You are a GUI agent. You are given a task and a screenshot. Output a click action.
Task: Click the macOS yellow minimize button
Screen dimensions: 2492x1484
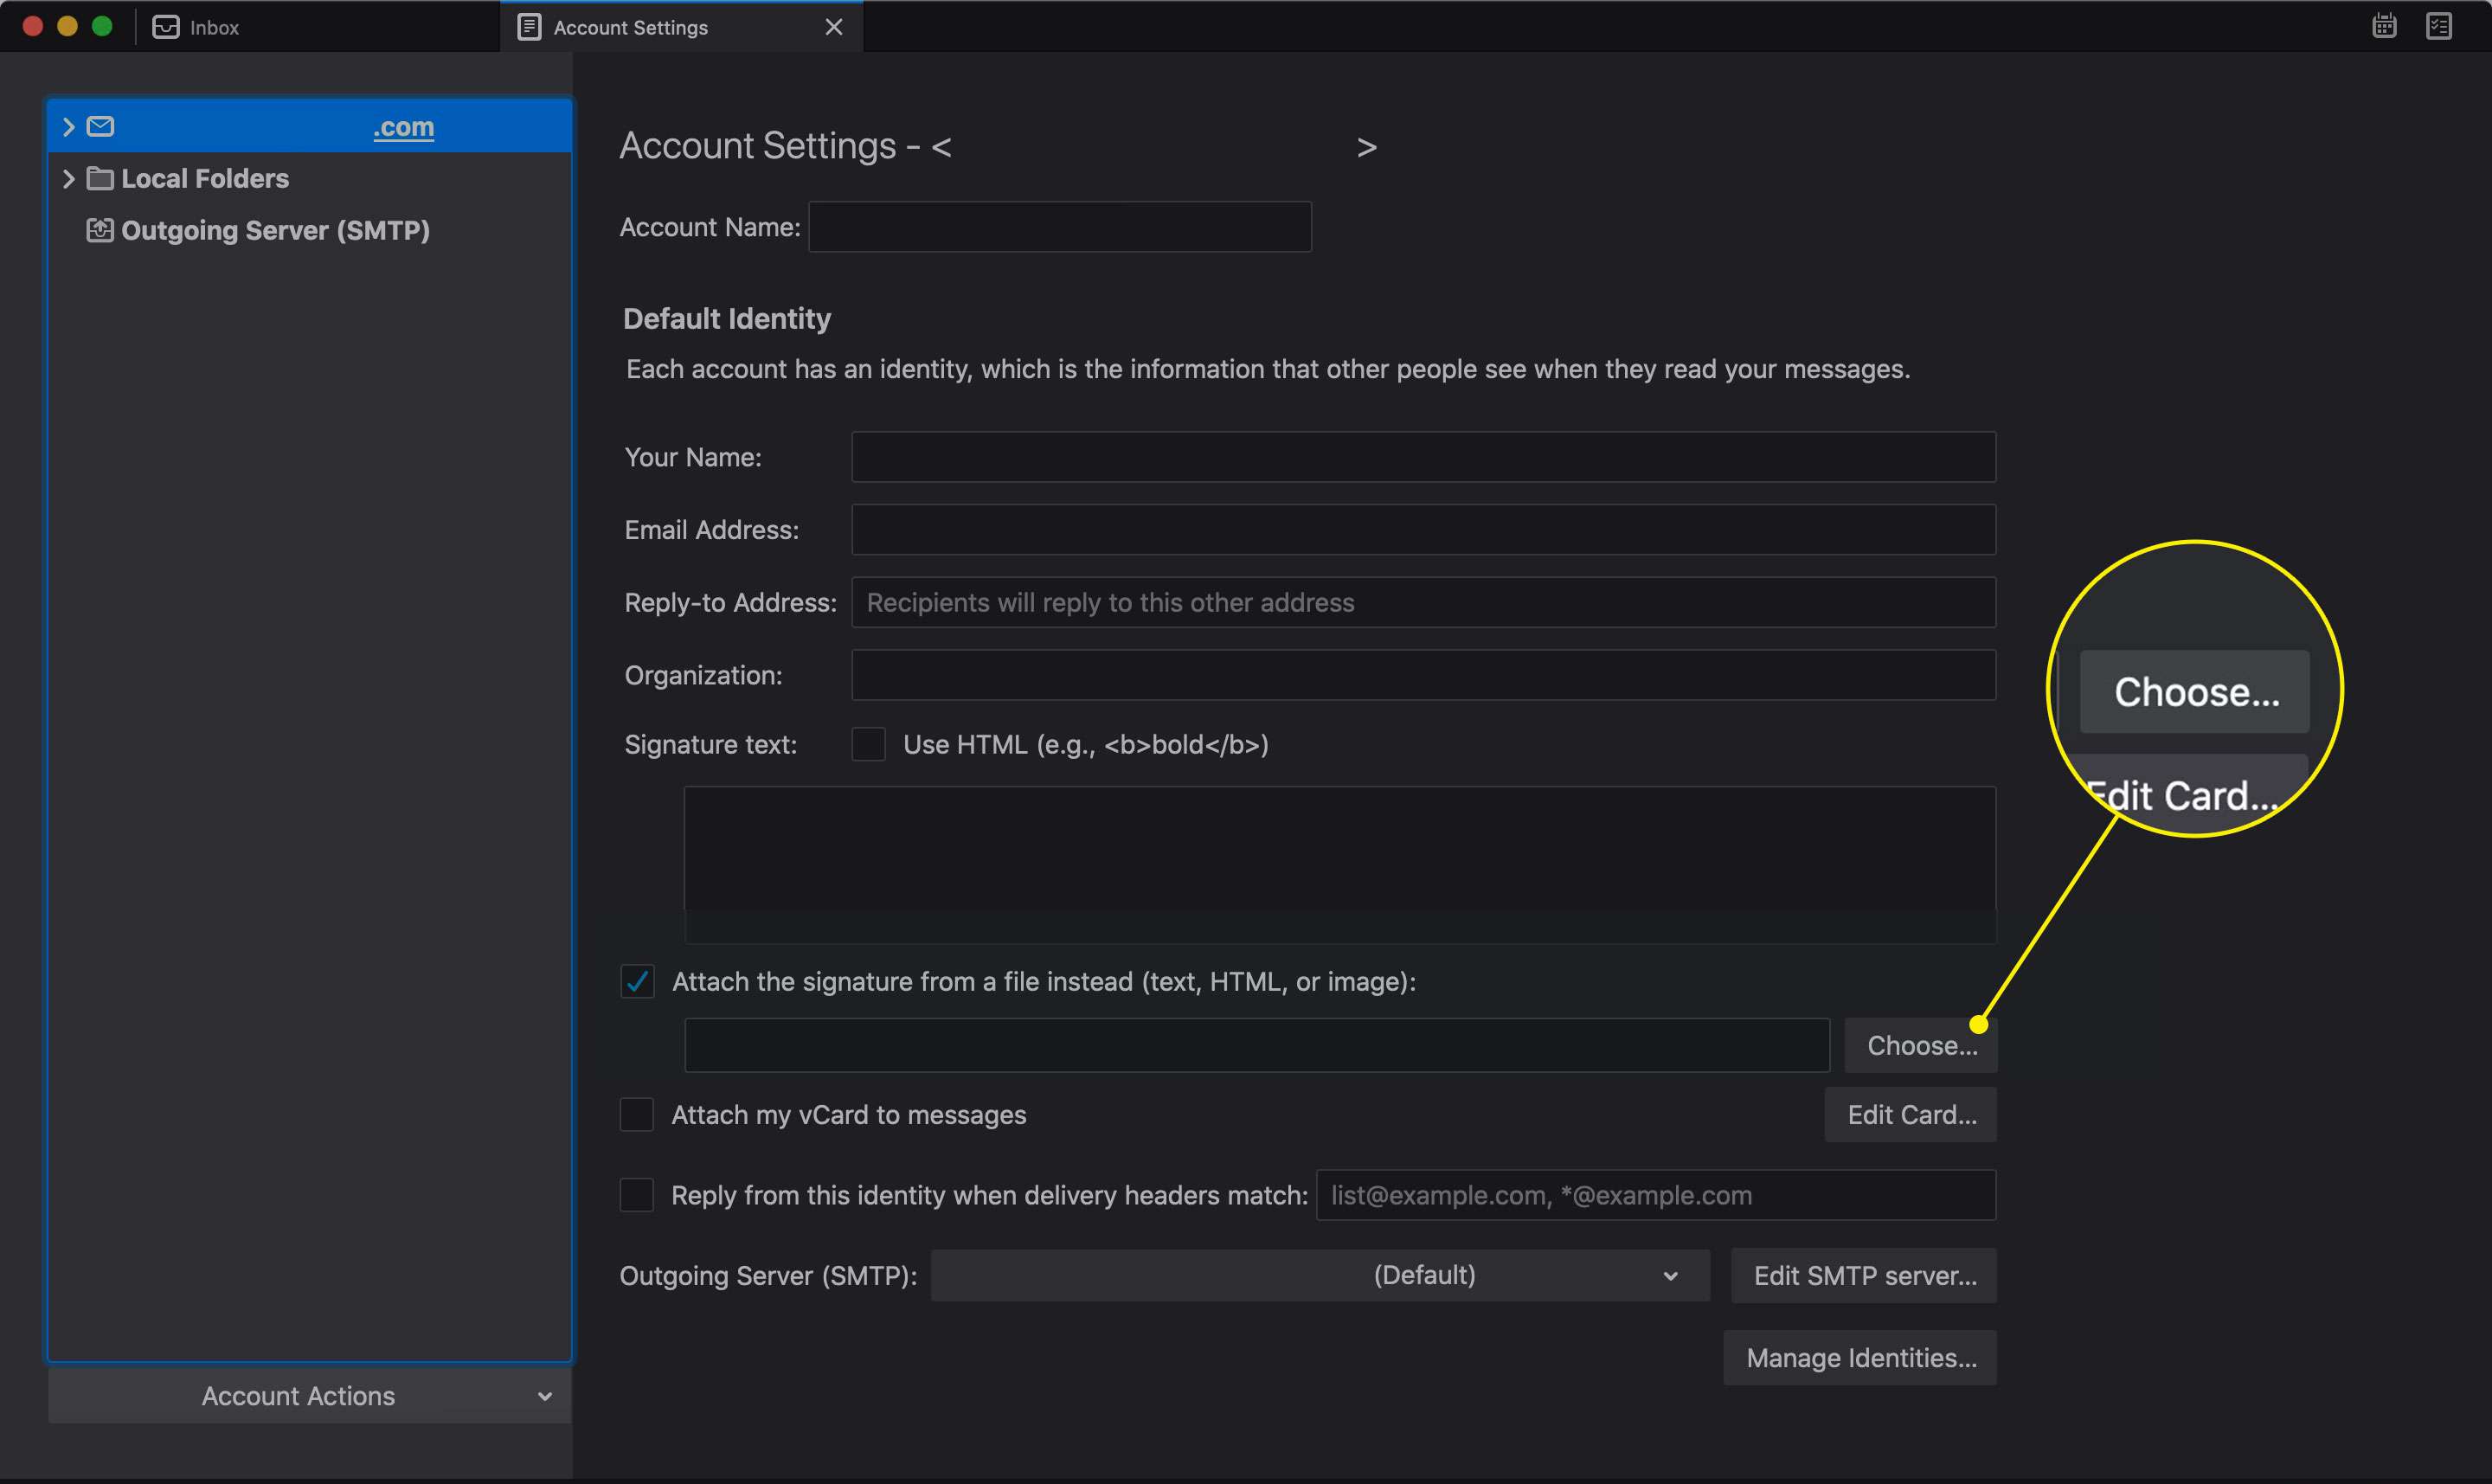coord(67,26)
